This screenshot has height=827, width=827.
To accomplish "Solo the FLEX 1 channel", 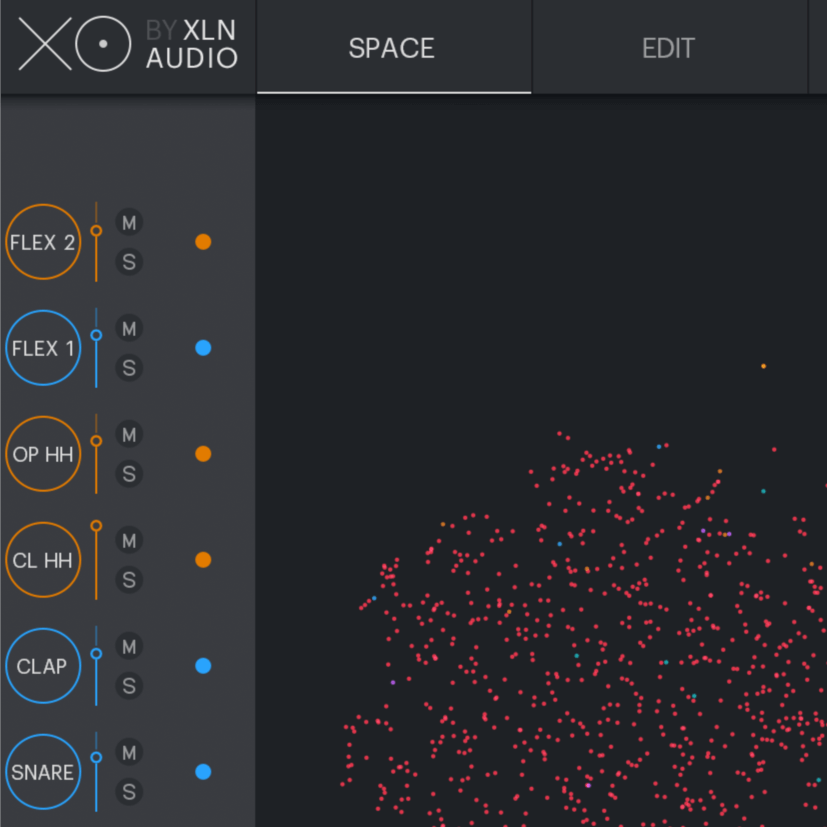I will click(129, 368).
